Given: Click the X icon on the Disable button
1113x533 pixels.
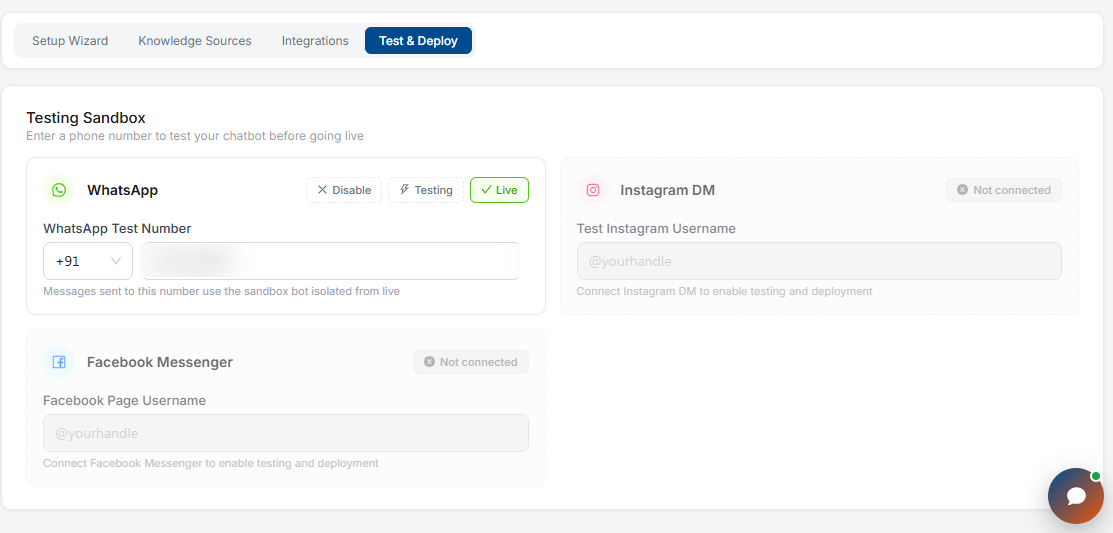Looking at the screenshot, I should 322,190.
